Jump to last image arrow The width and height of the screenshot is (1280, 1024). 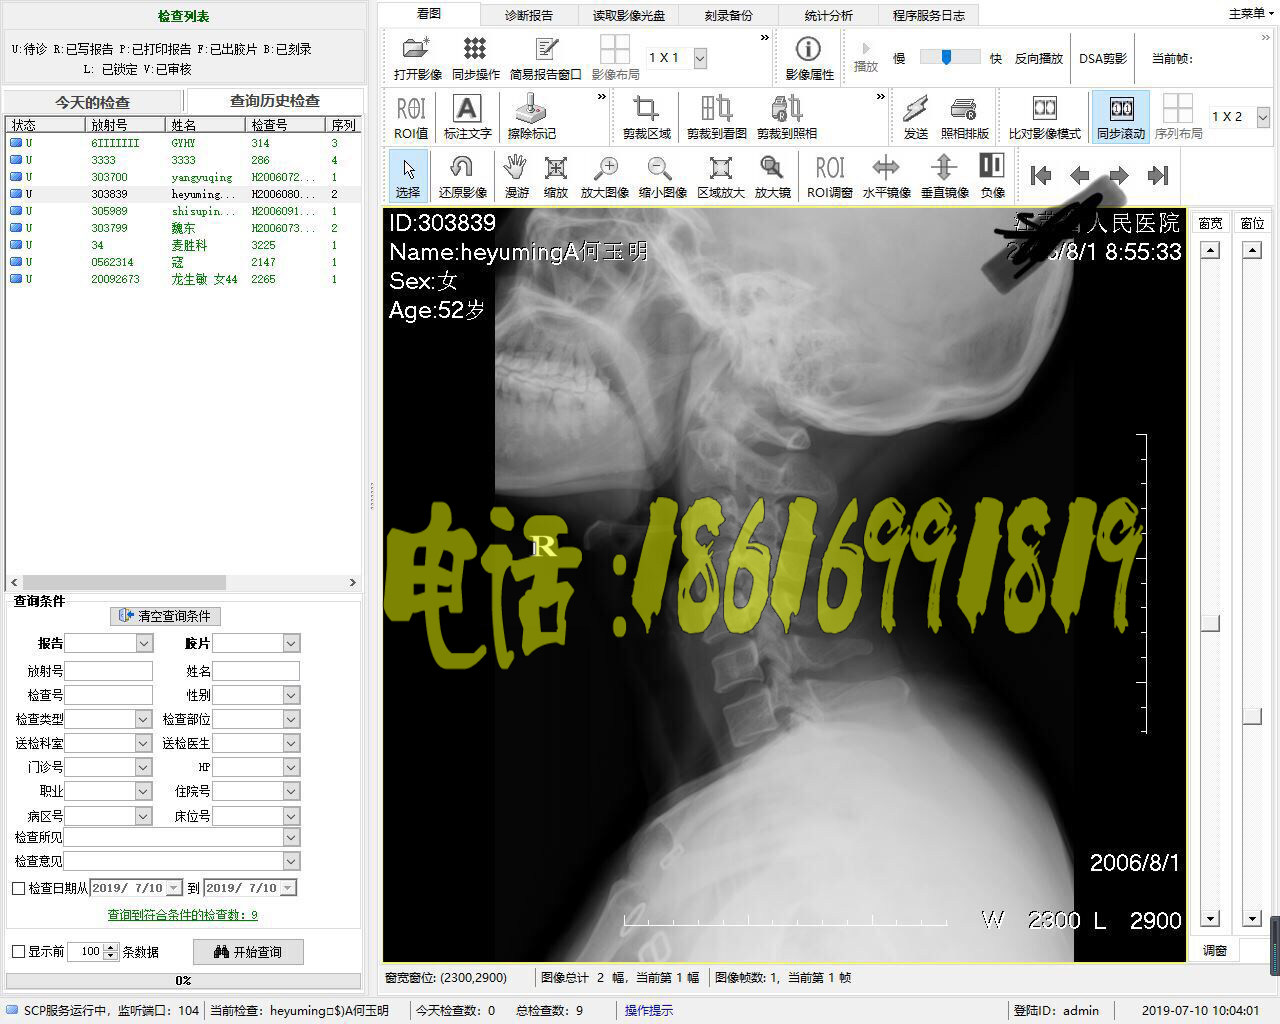1158,176
